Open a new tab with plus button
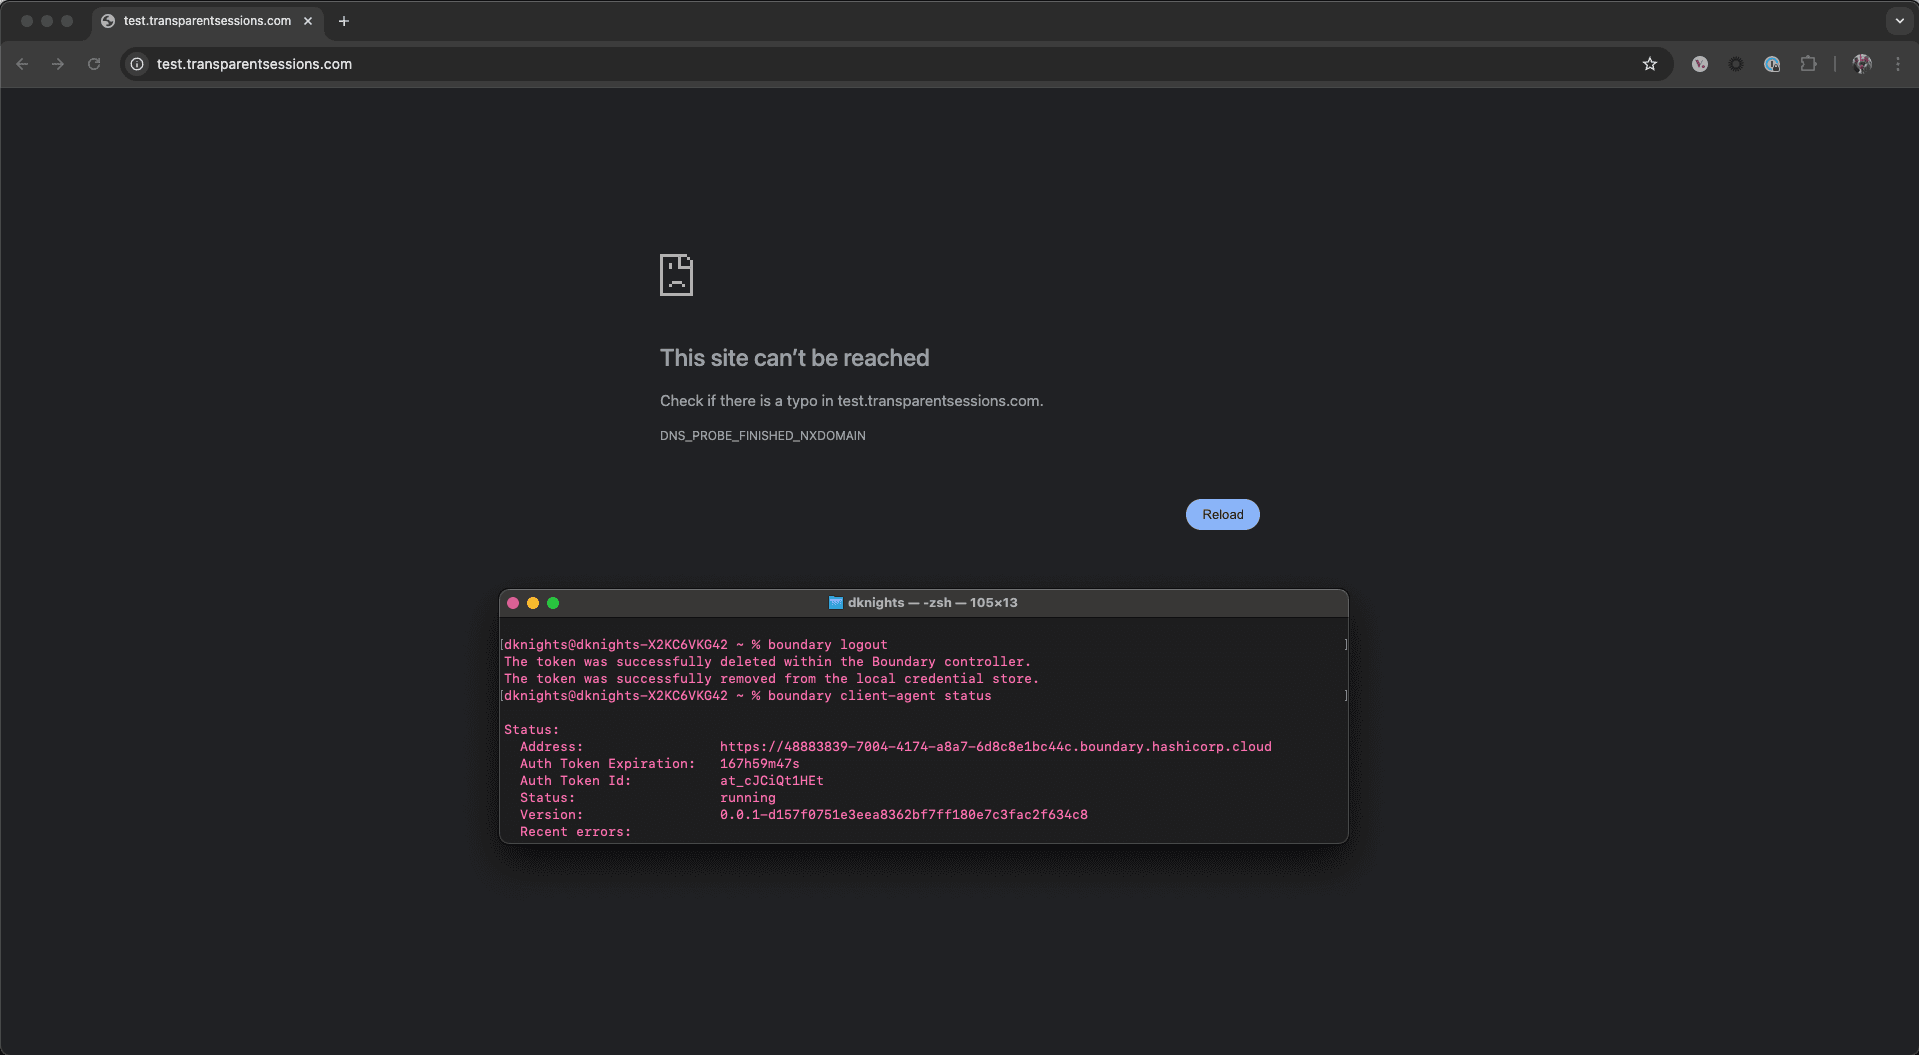Screen dimensions: 1919x1055 click(x=344, y=21)
